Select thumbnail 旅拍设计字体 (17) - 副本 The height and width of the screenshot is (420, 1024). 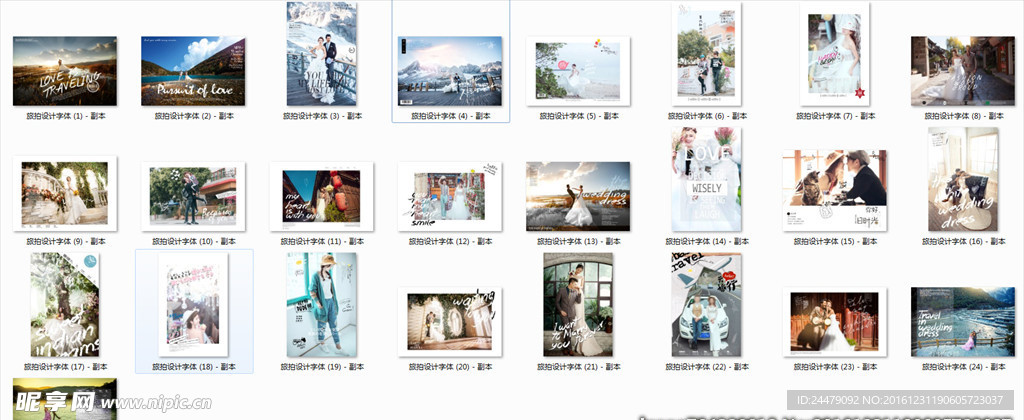point(65,304)
